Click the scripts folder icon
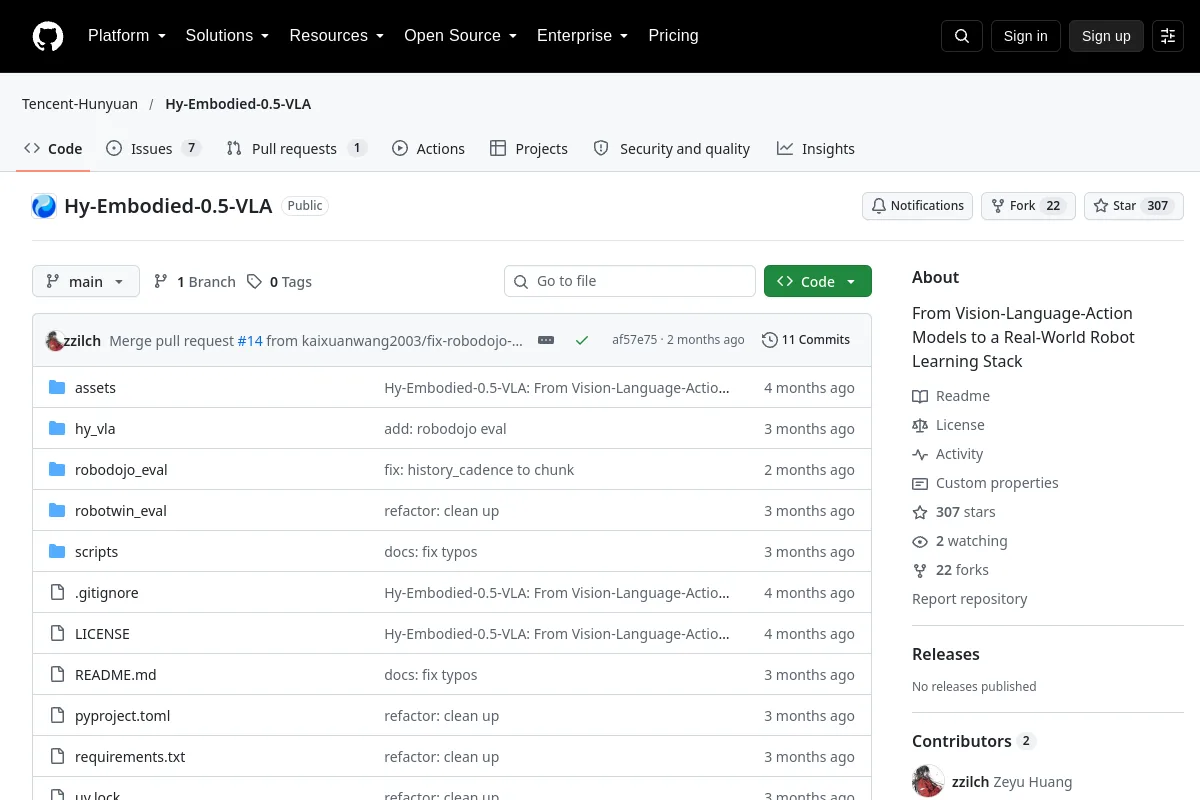Viewport: 1200px width, 800px height. click(57, 552)
